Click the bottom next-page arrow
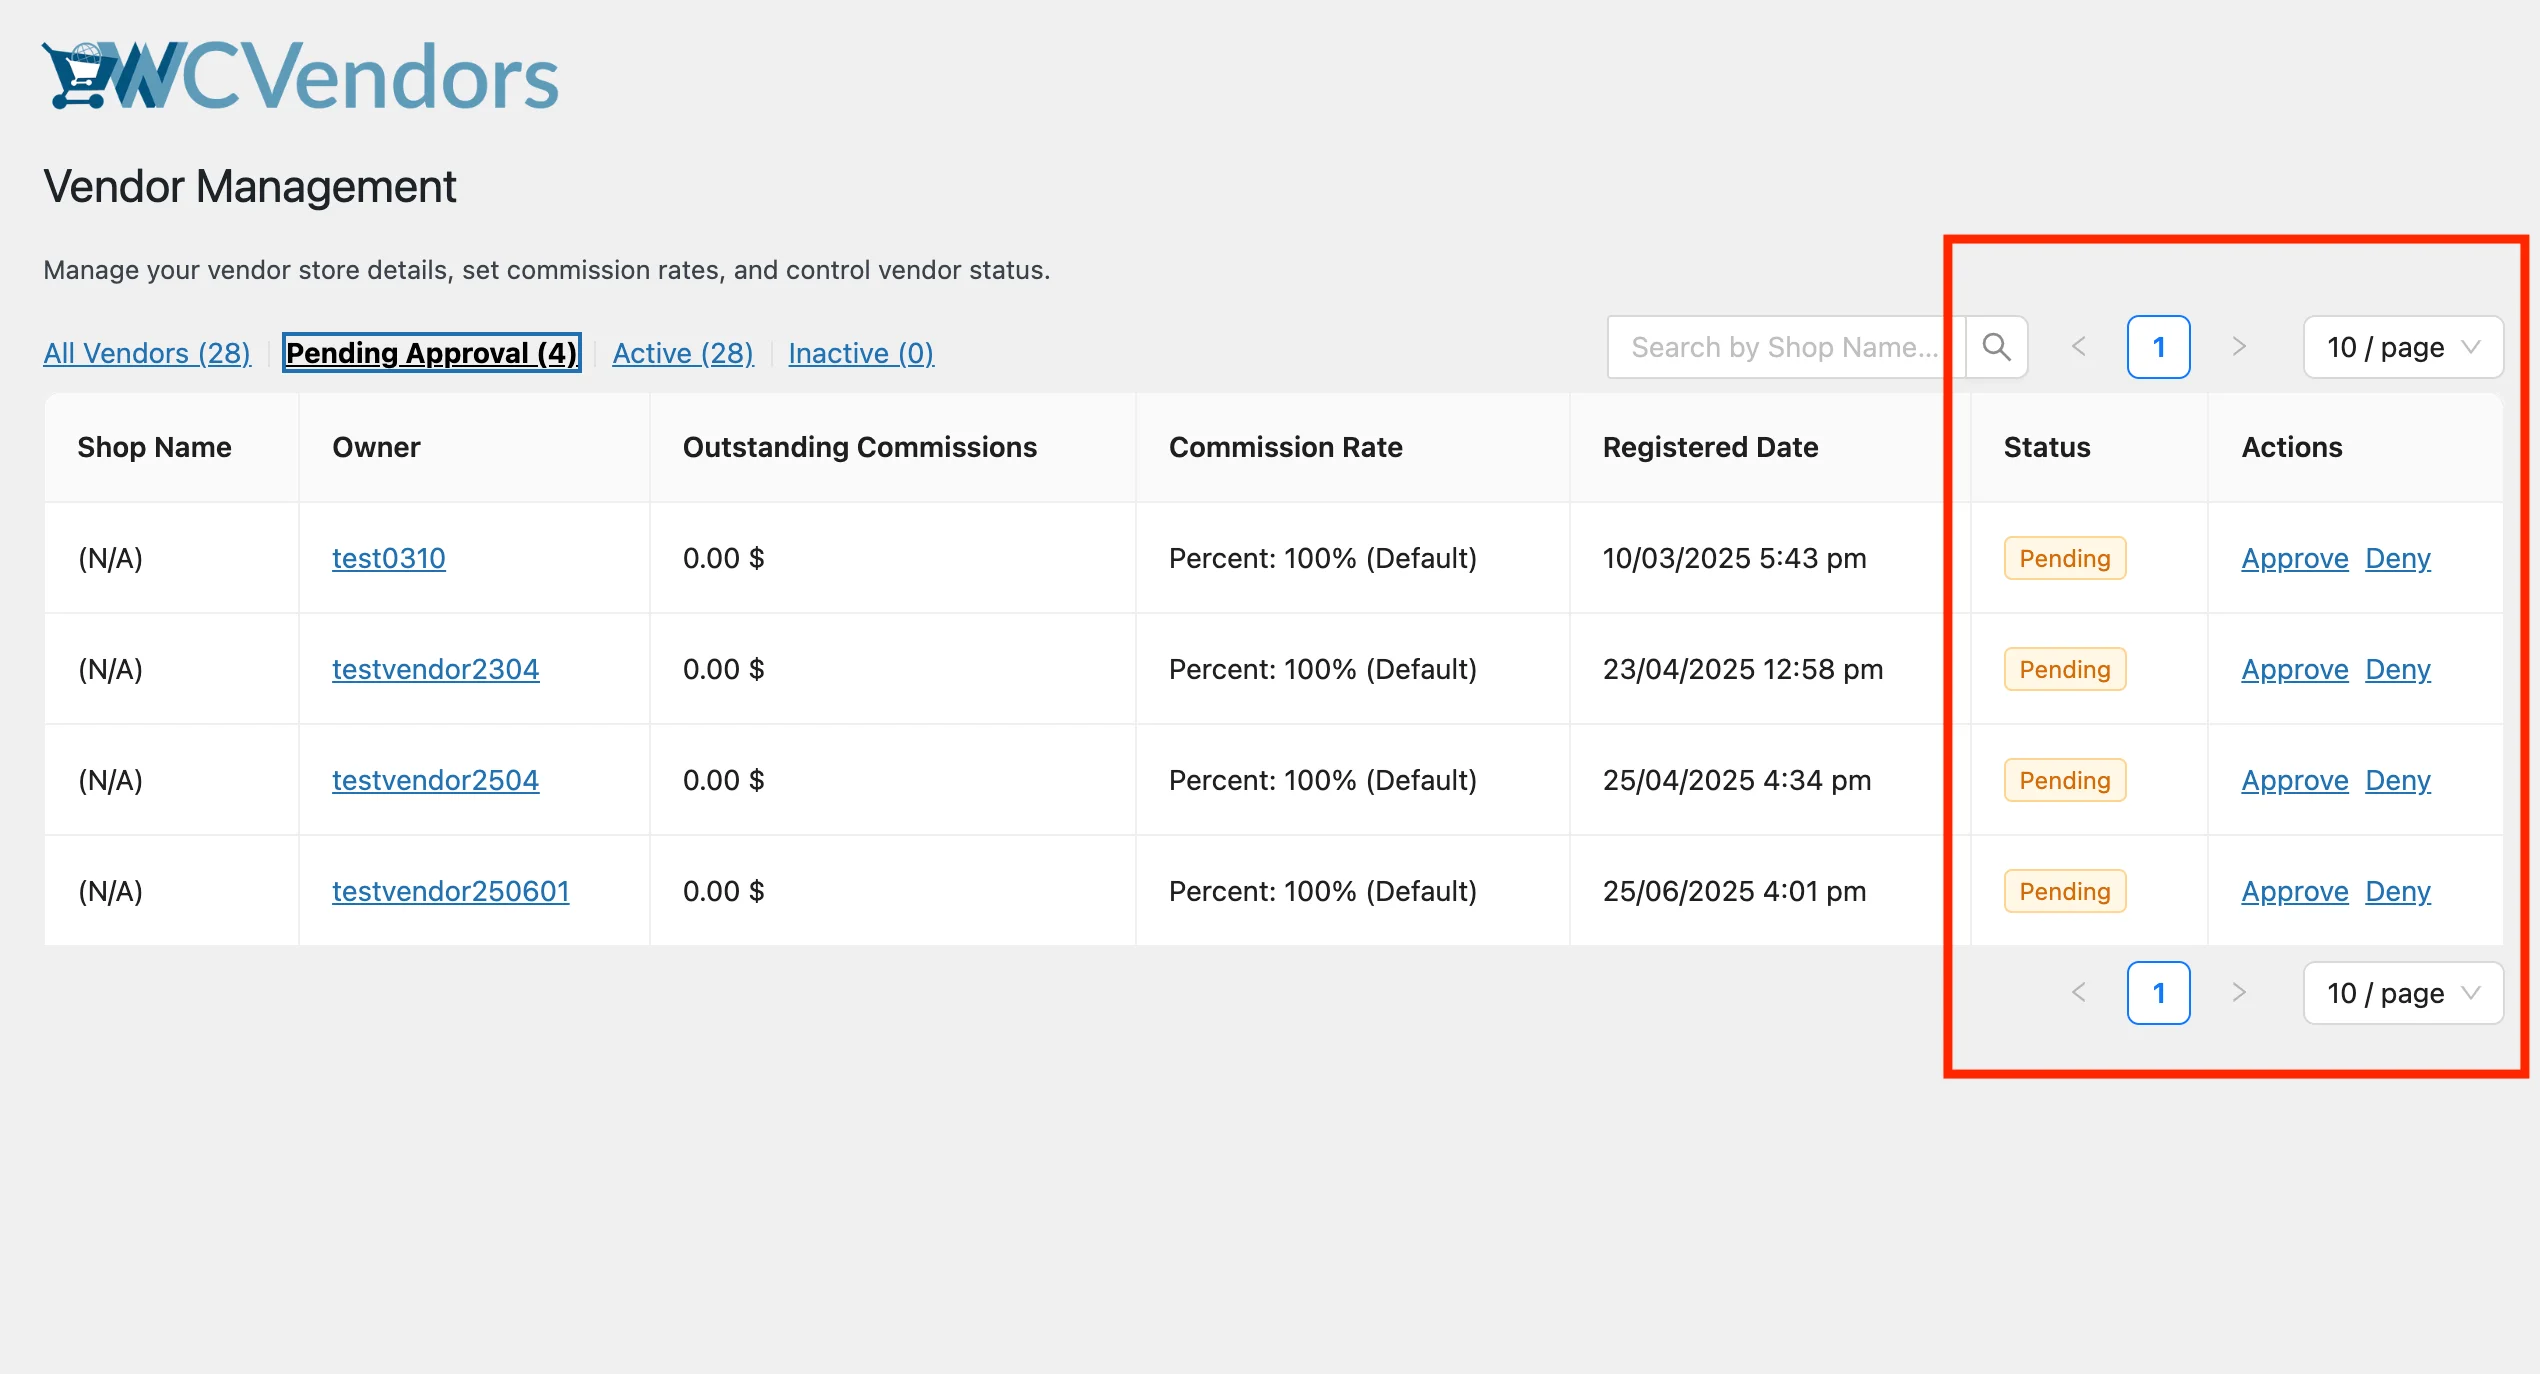Image resolution: width=2540 pixels, height=1374 pixels. point(2239,993)
